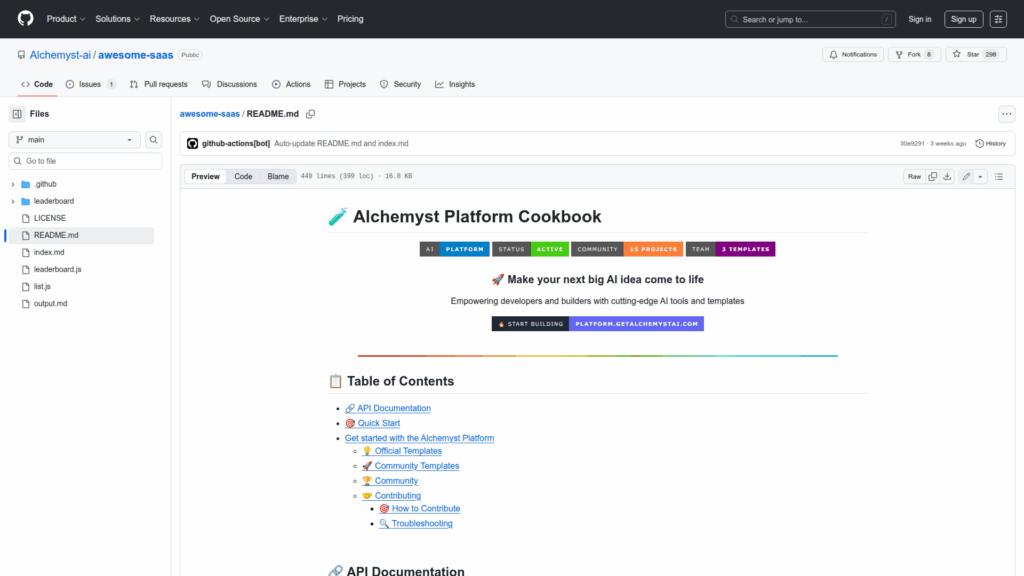1024x576 pixels.
Task: Open the more file actions ellipsis
Action: click(x=1006, y=114)
